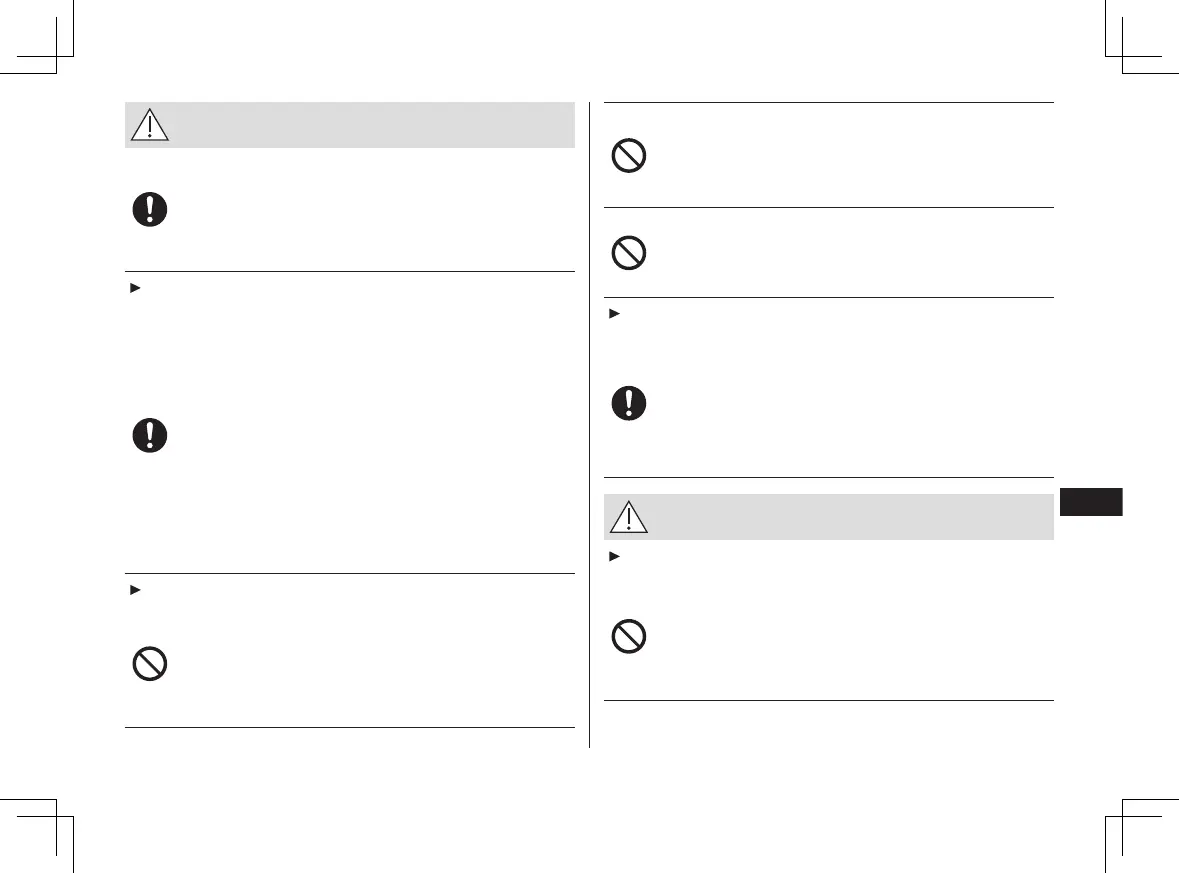Click the second exclamation mandatory icon in left column
Image resolution: width=1179 pixels, height=873 pixels.
click(150, 435)
